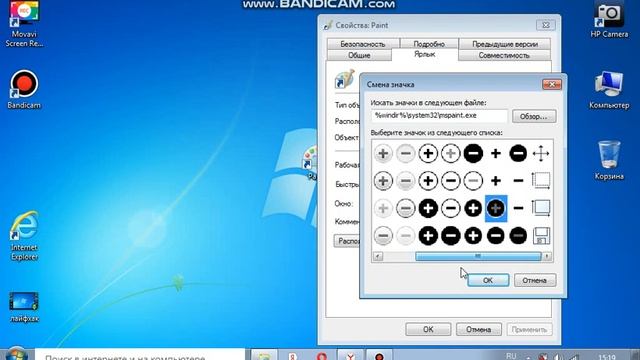Screen dimensions: 640x360
Task: Click the icon file path field
Action: pos(439,116)
